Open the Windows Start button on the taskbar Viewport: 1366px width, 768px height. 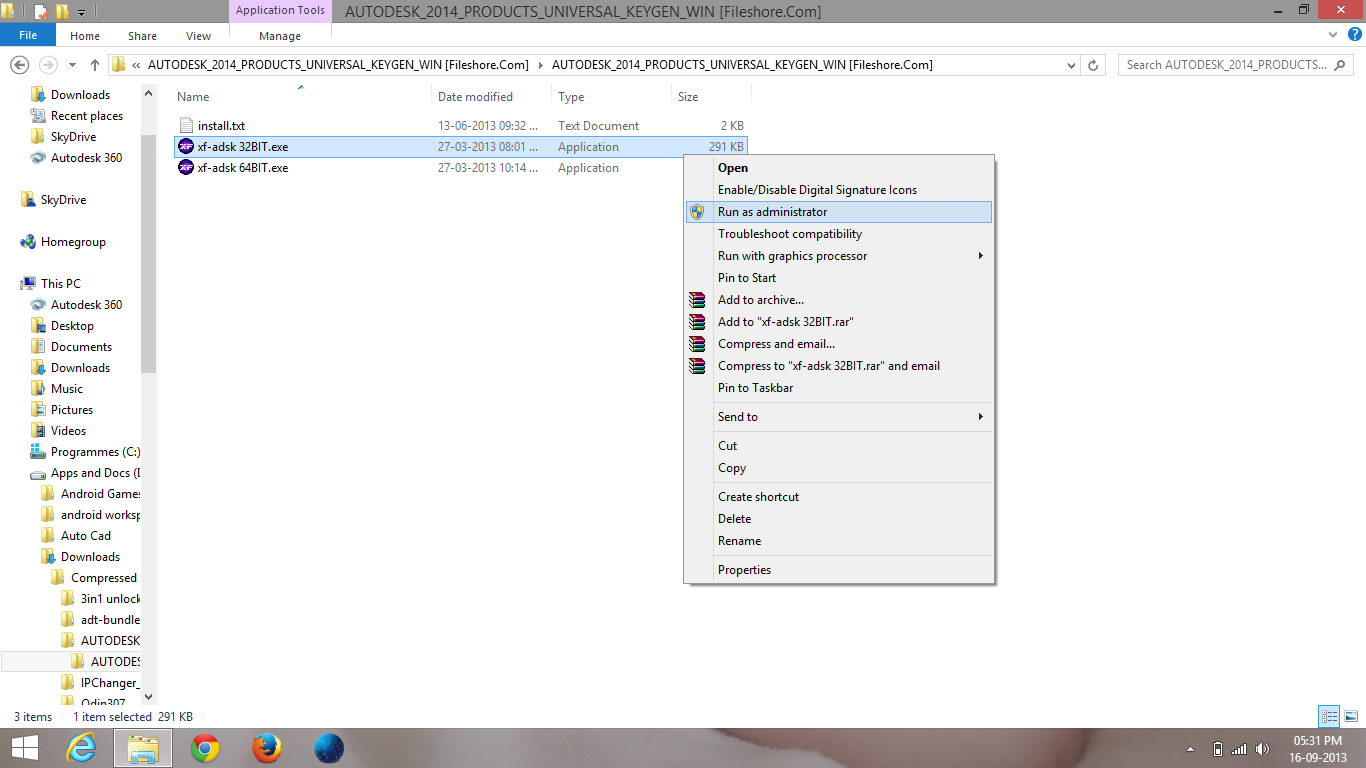(24, 748)
